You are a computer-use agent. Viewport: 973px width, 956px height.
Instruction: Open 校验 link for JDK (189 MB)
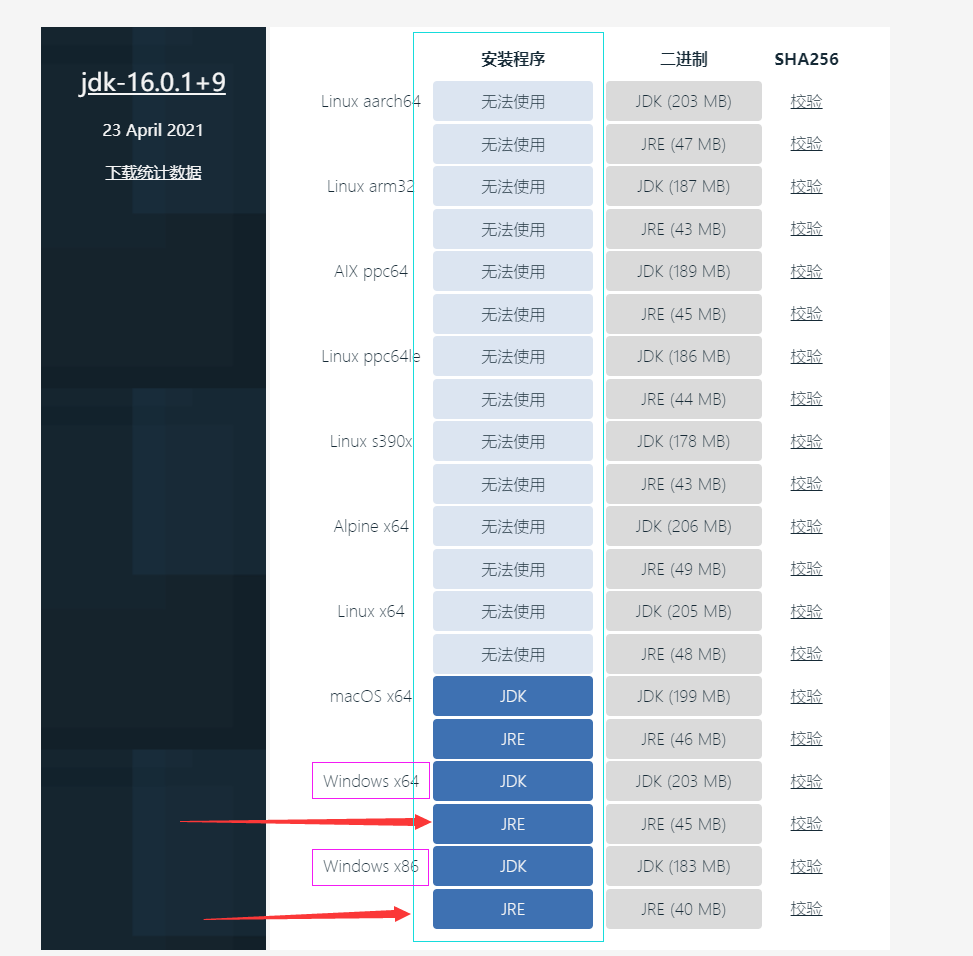[x=806, y=271]
